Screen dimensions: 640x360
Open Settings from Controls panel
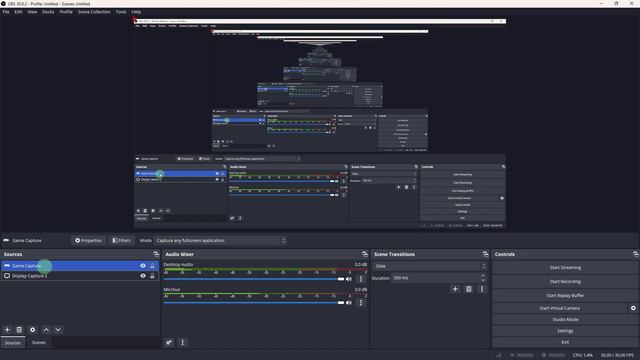(565, 331)
